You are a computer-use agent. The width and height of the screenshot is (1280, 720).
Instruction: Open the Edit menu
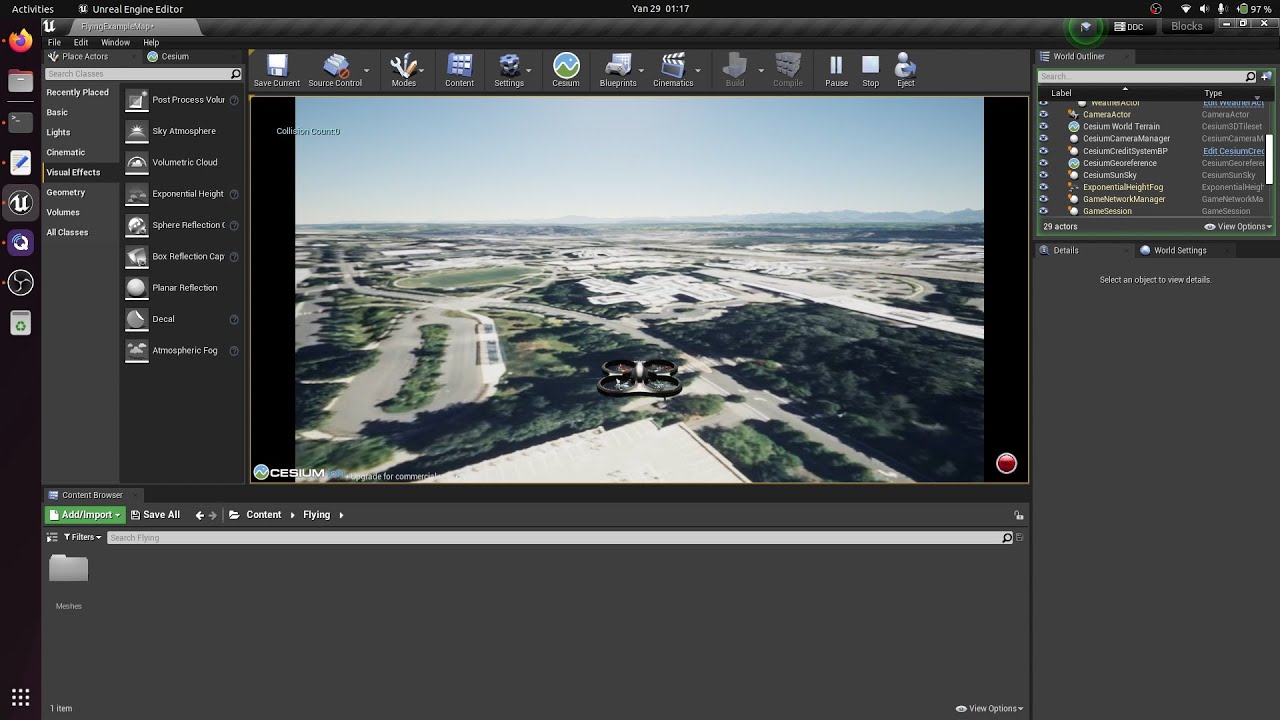(x=81, y=43)
